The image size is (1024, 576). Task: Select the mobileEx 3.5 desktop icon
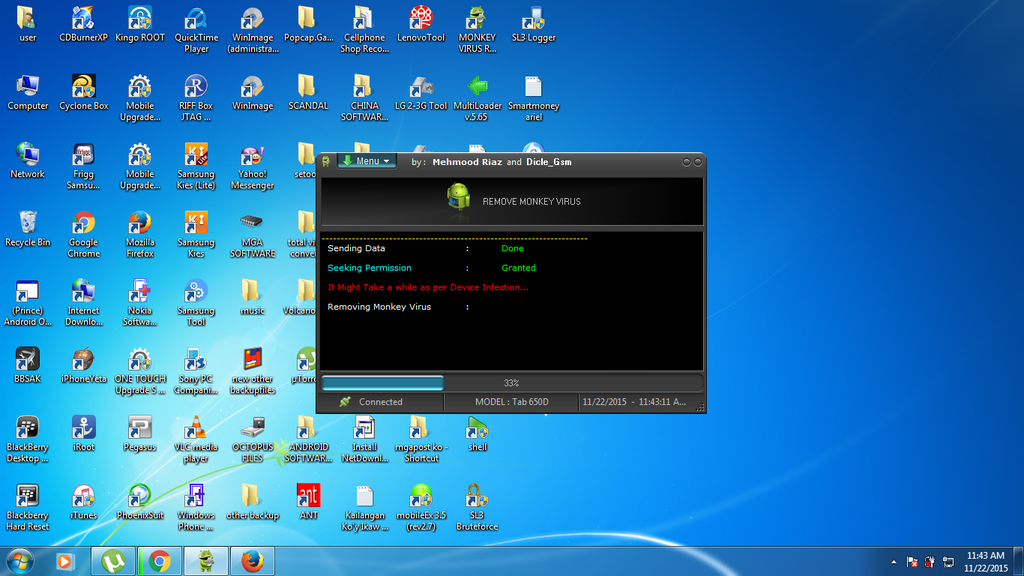tap(421, 507)
